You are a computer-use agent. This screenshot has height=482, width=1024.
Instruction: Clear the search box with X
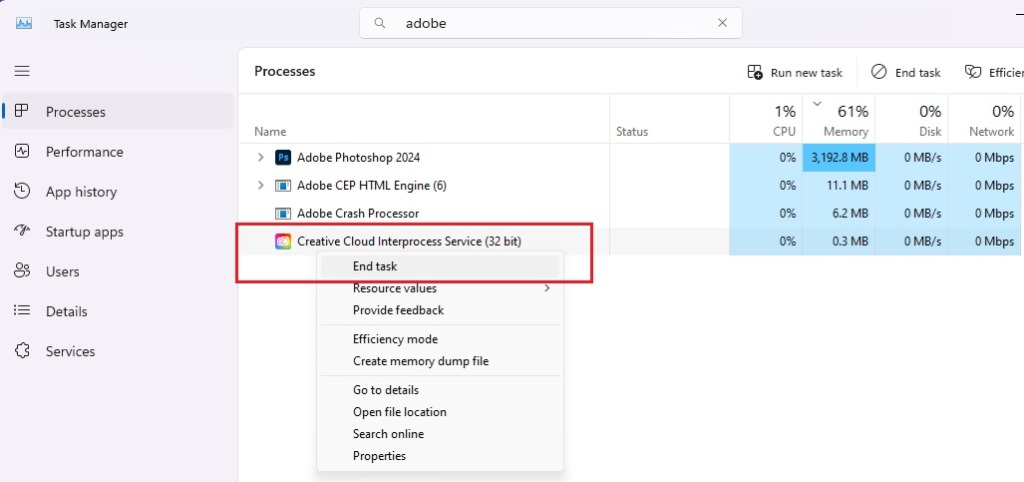click(x=722, y=23)
